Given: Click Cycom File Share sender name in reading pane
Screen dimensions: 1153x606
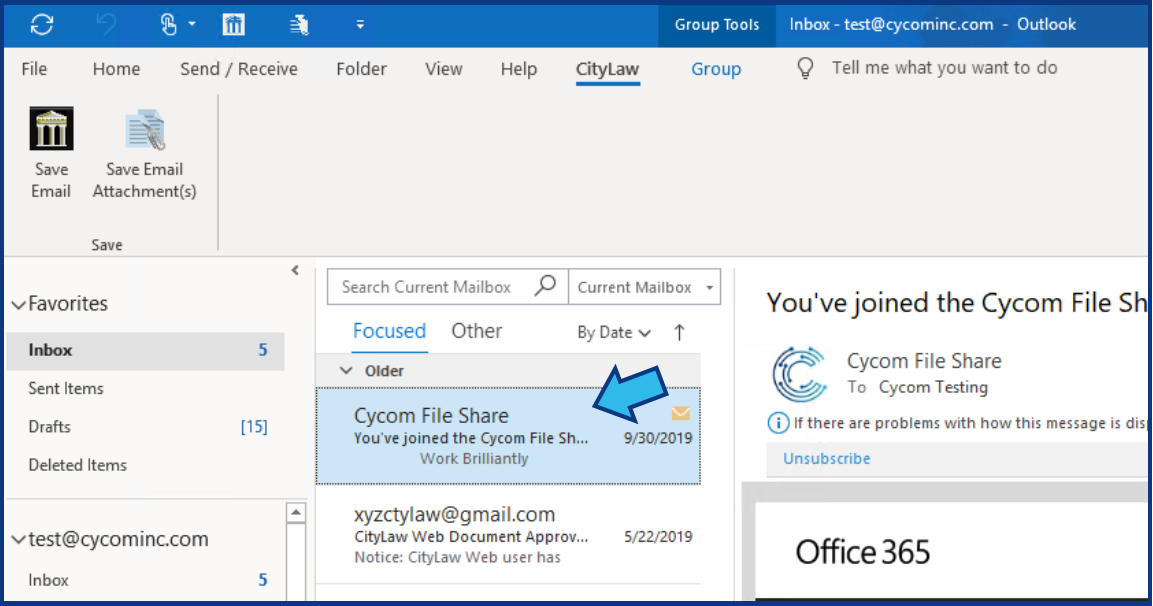Looking at the screenshot, I should (x=924, y=361).
